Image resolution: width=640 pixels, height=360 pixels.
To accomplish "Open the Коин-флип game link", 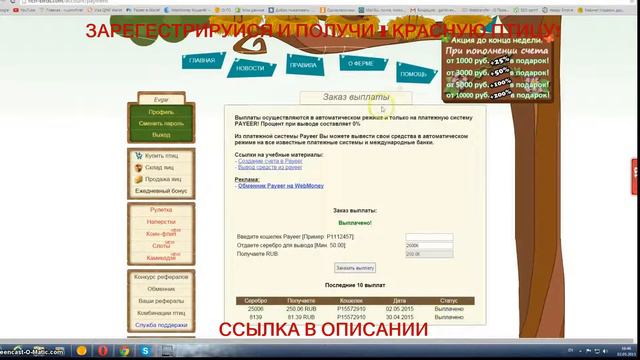I will point(161,234).
